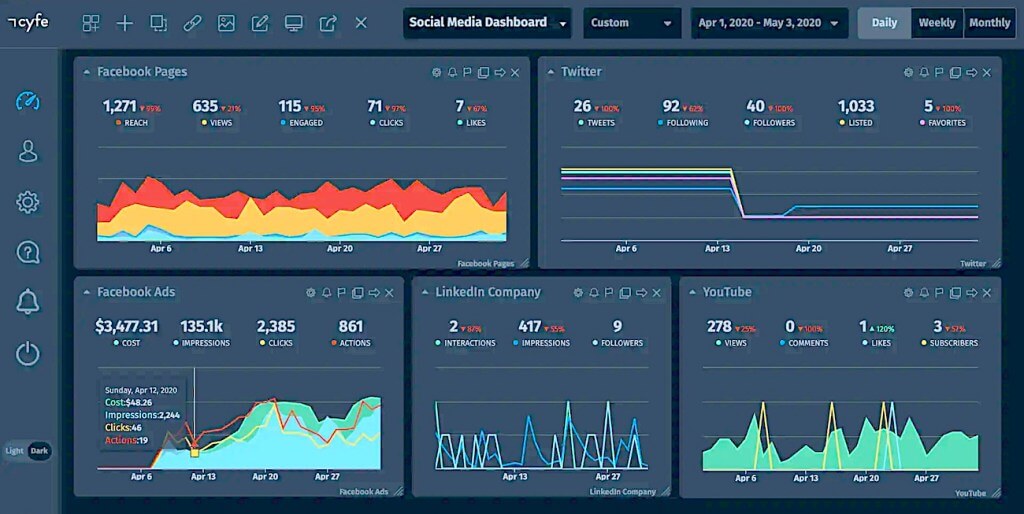Click the Facebook Pages widget bell icon
The image size is (1024, 514).
pos(452,72)
